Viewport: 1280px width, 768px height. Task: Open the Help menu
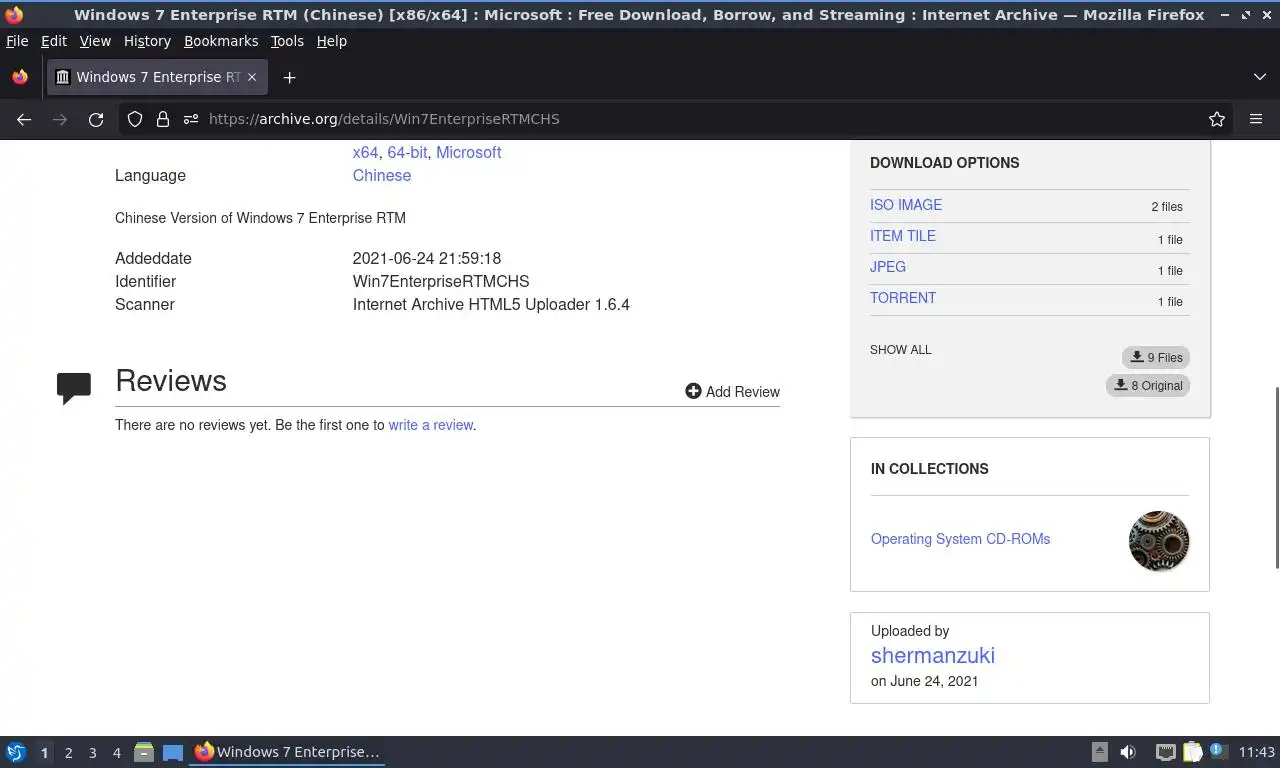331,41
